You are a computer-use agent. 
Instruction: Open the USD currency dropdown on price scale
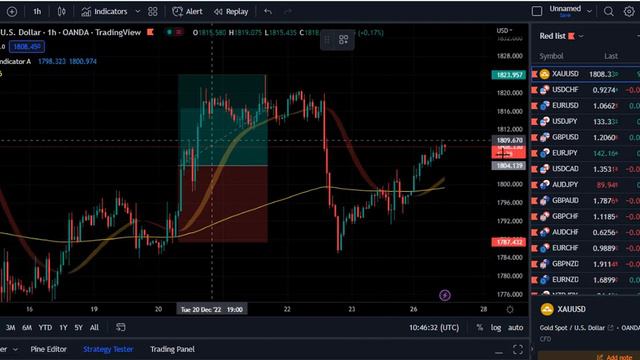504,31
